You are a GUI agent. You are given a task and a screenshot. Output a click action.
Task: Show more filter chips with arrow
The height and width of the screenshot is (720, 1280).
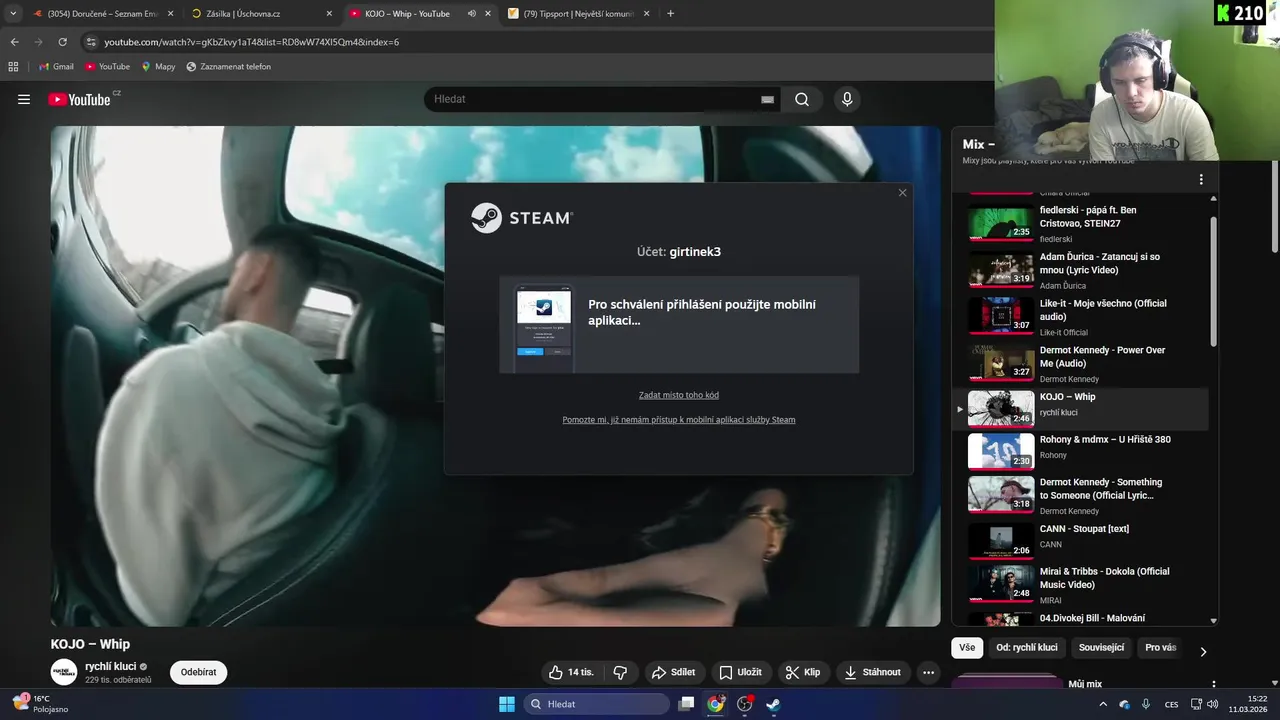point(1203,651)
